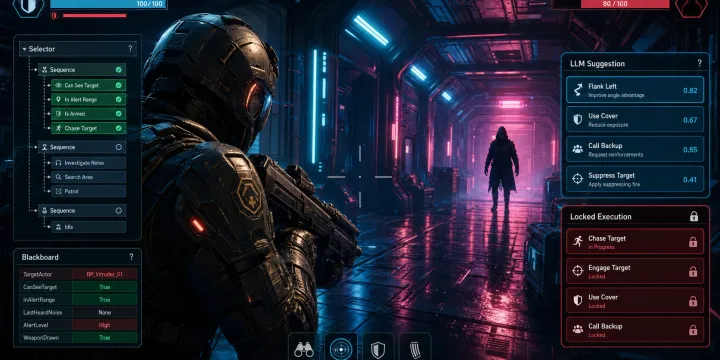The height and width of the screenshot is (360, 720).
Task: Collapse the Selector root node arrow
Action: [24, 49]
